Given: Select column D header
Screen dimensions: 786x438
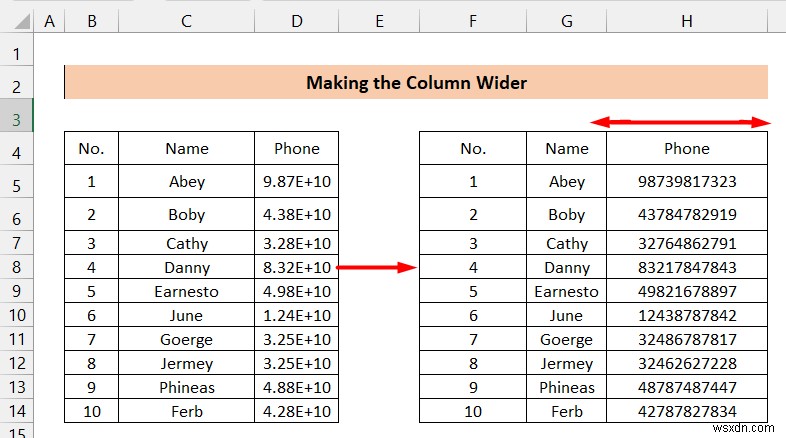Looking at the screenshot, I should [x=297, y=21].
